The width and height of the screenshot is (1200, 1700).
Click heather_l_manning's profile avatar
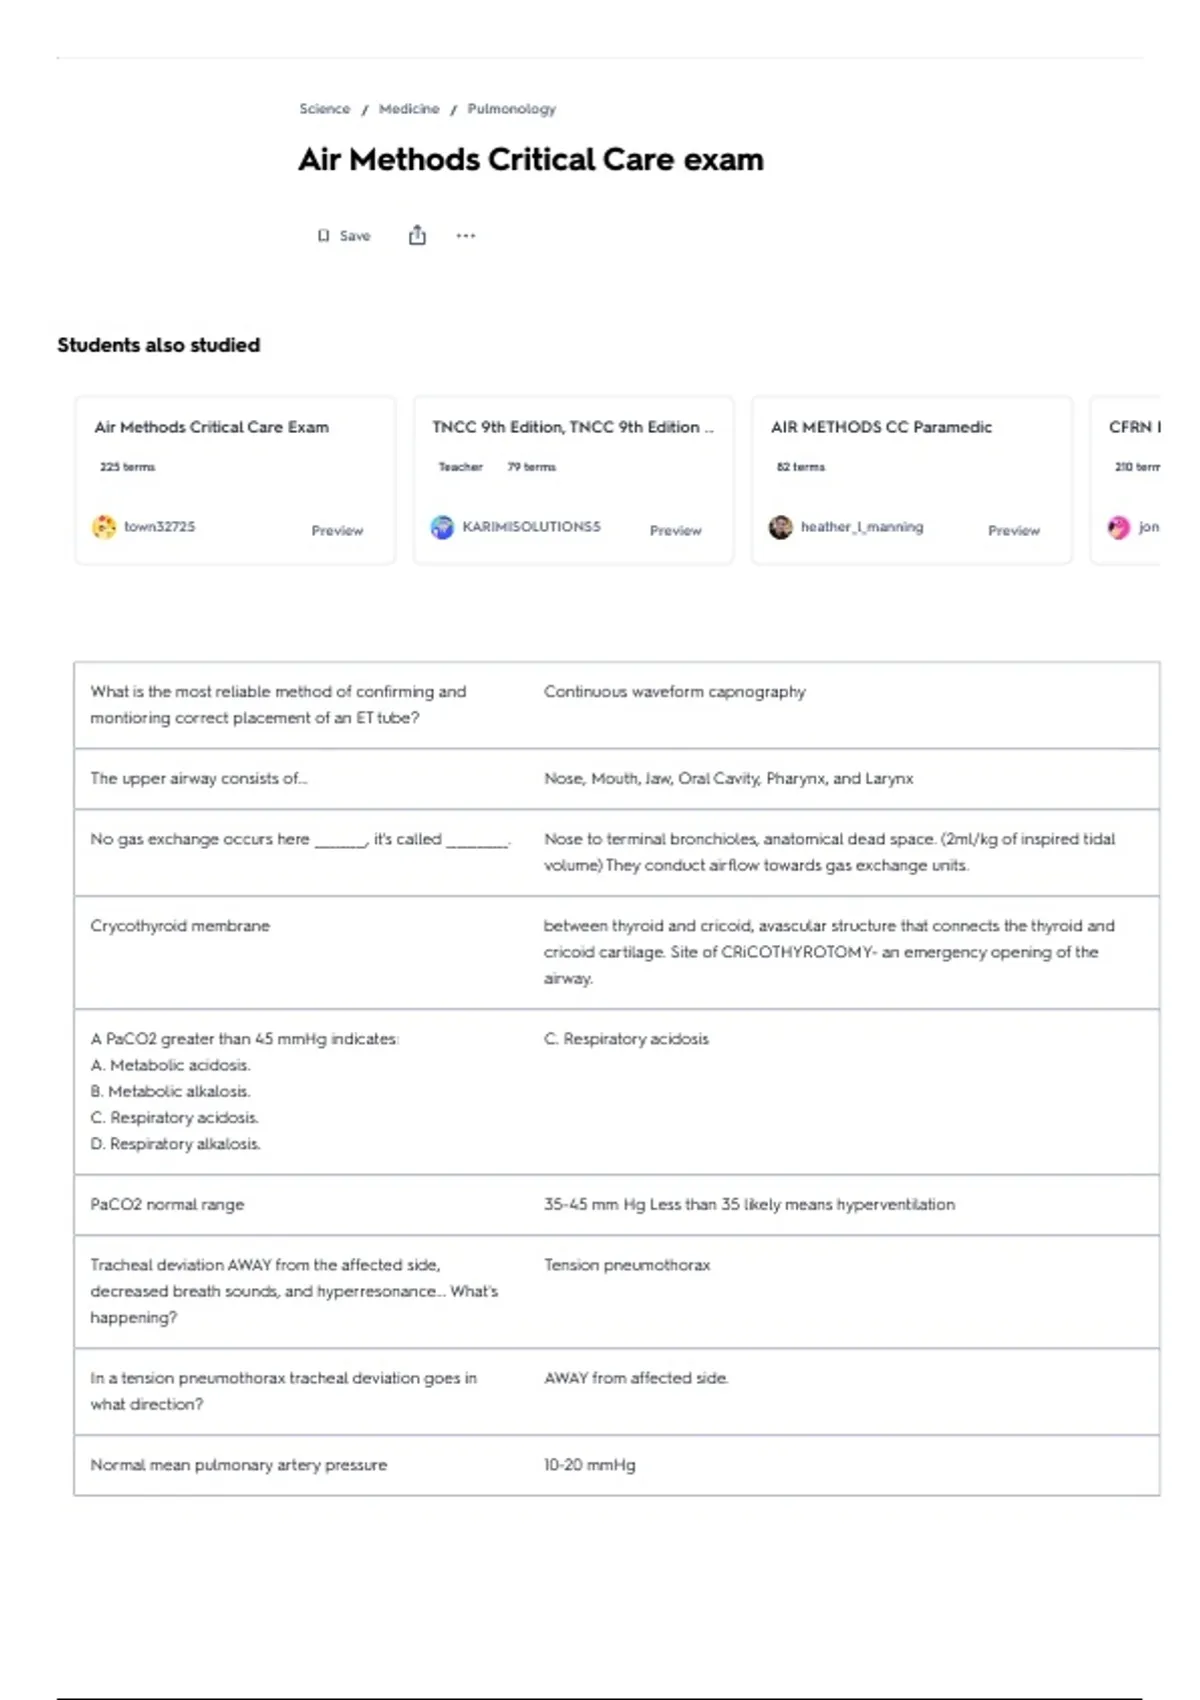[x=780, y=527]
